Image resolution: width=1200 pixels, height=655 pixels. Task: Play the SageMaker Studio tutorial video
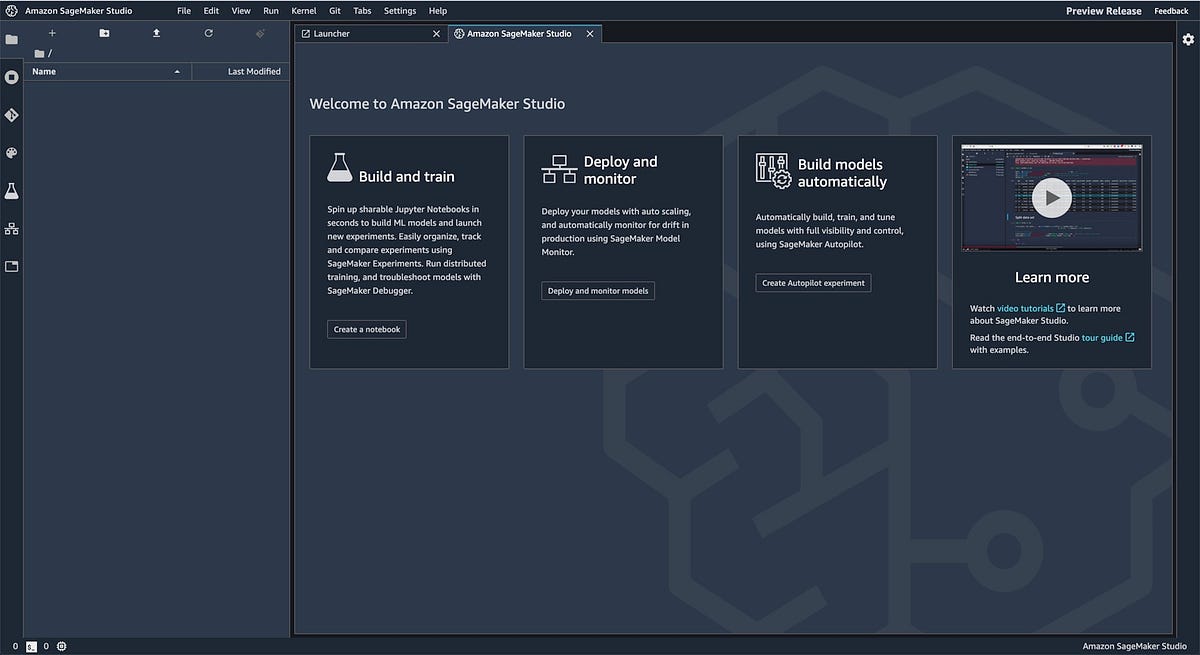pyautogui.click(x=1051, y=197)
